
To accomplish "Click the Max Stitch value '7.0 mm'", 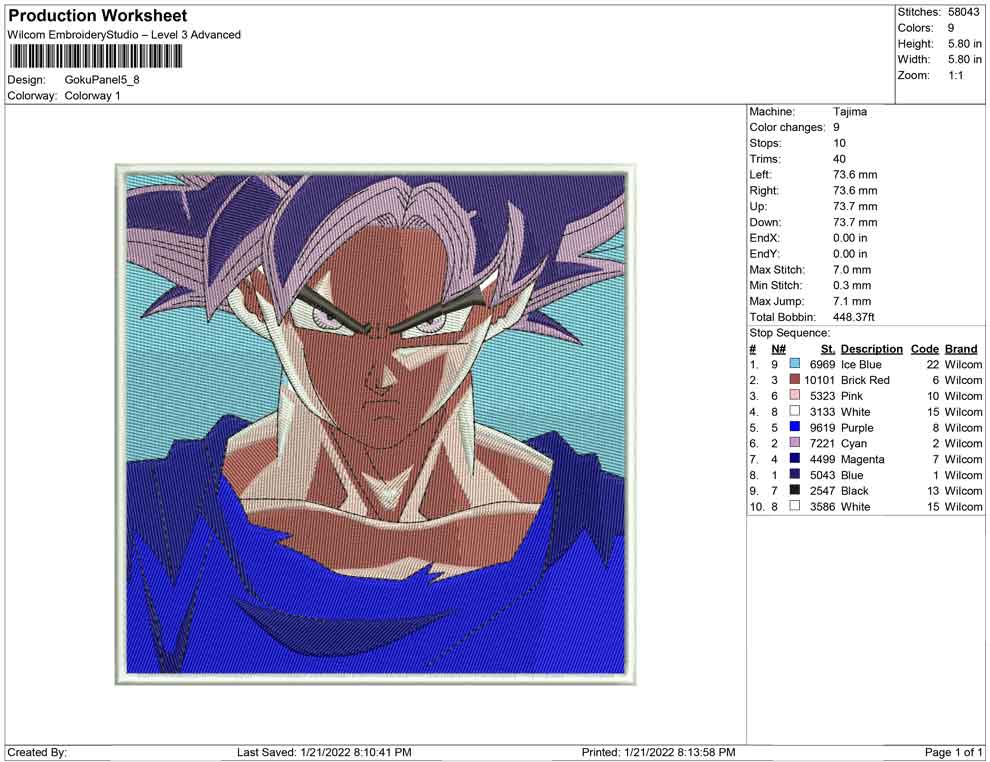I will (852, 270).
